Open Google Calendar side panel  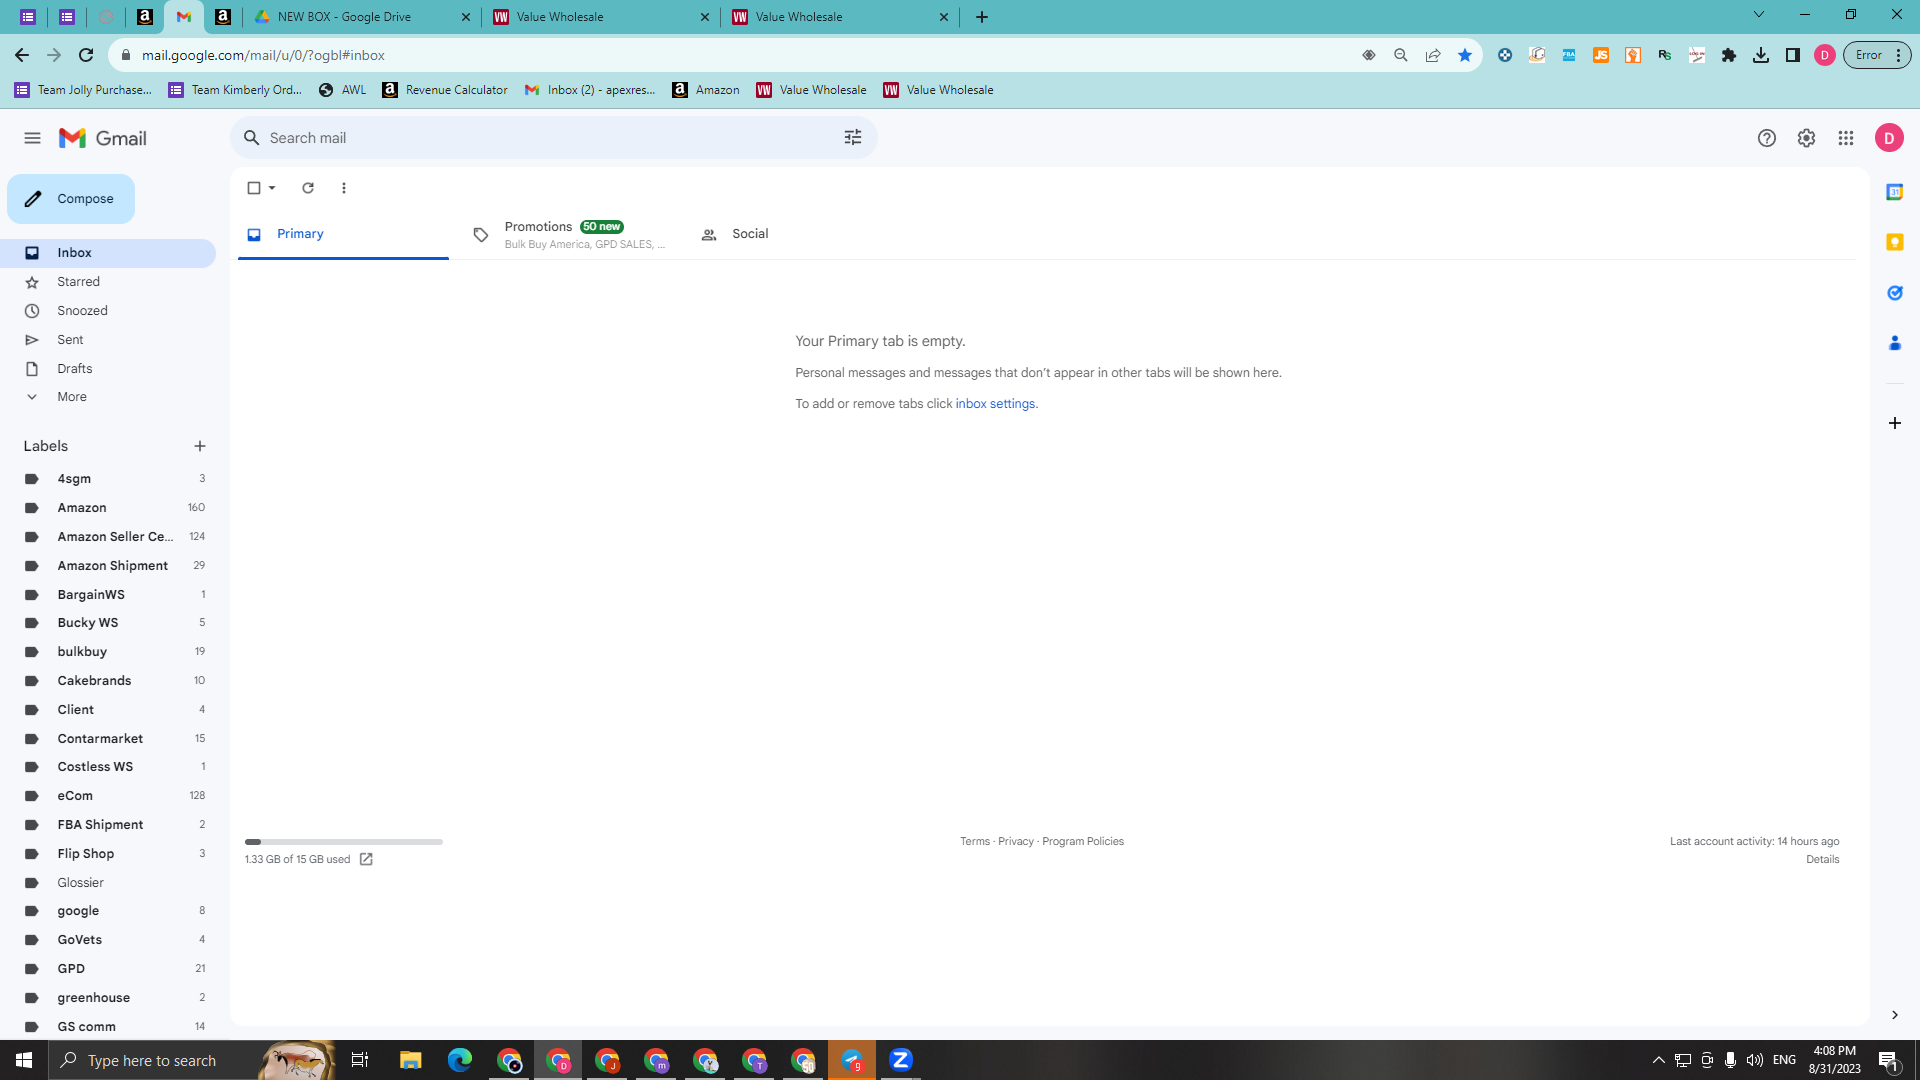1894,192
